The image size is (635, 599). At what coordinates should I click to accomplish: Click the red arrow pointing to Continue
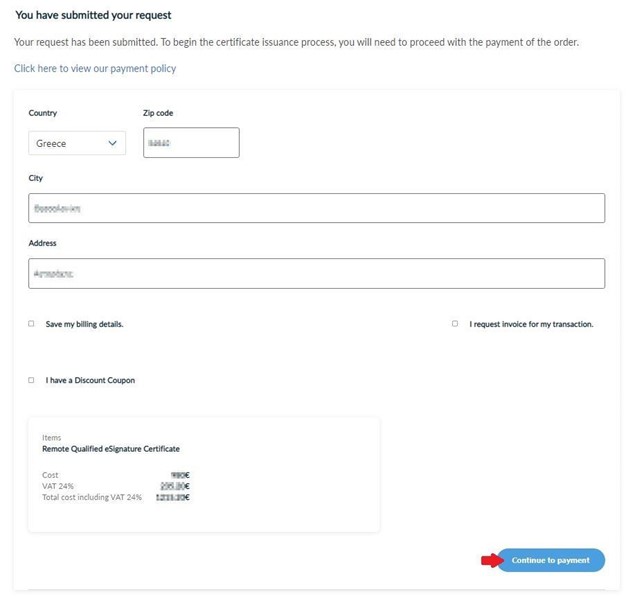tap(489, 561)
